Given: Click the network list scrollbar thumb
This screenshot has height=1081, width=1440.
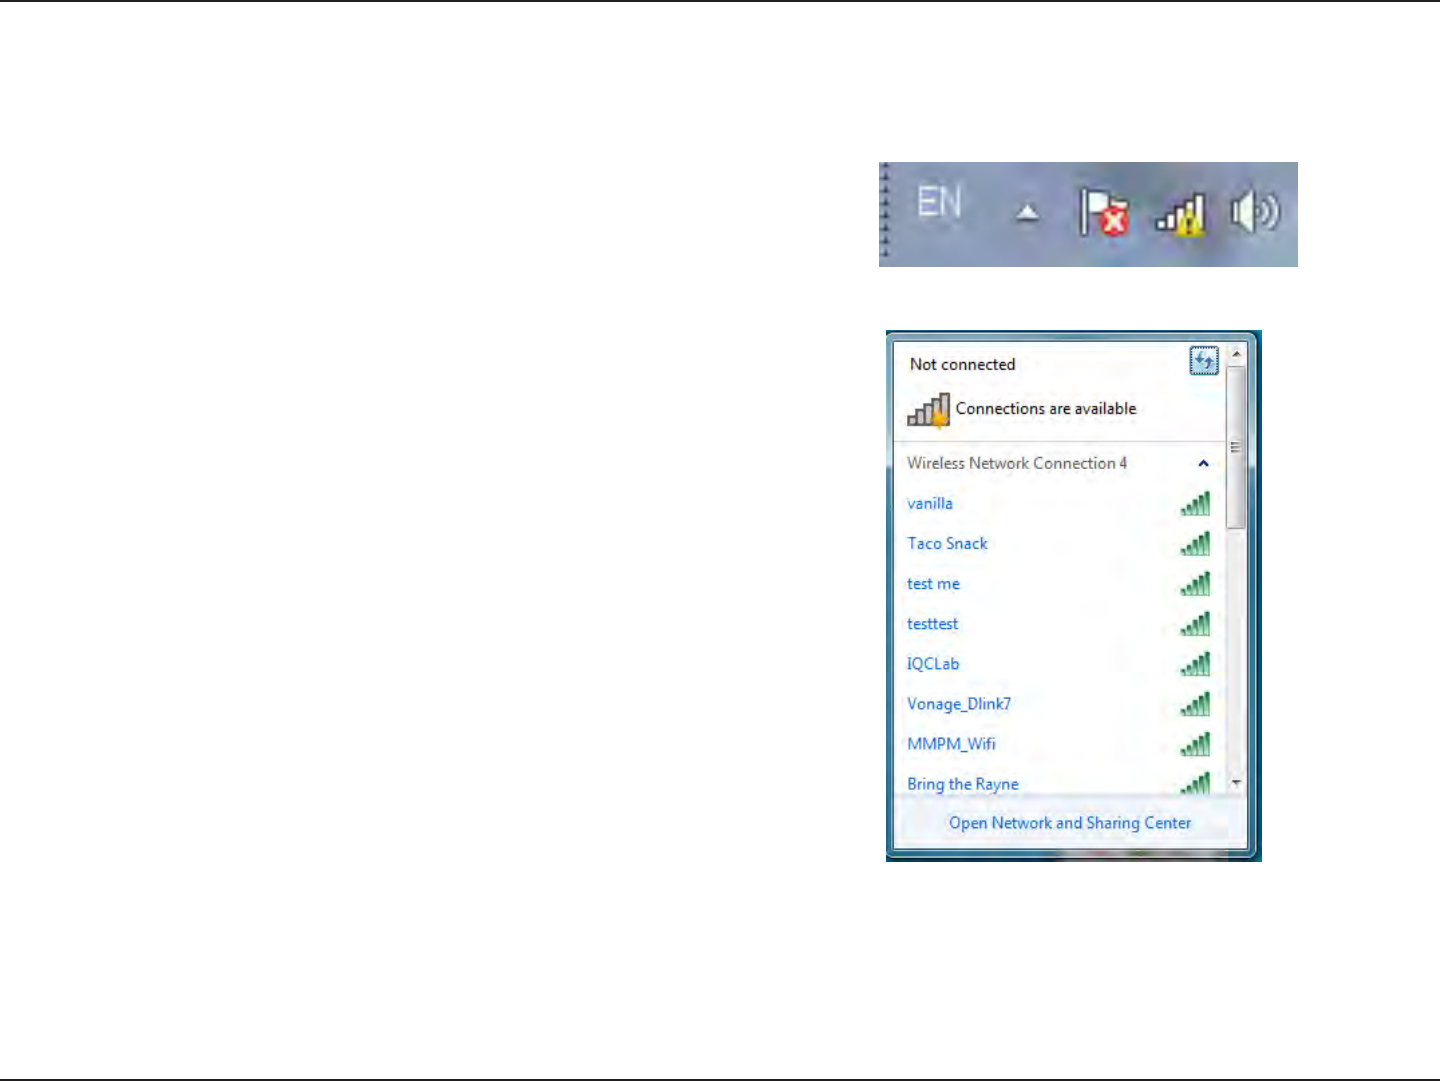Looking at the screenshot, I should click(1236, 447).
